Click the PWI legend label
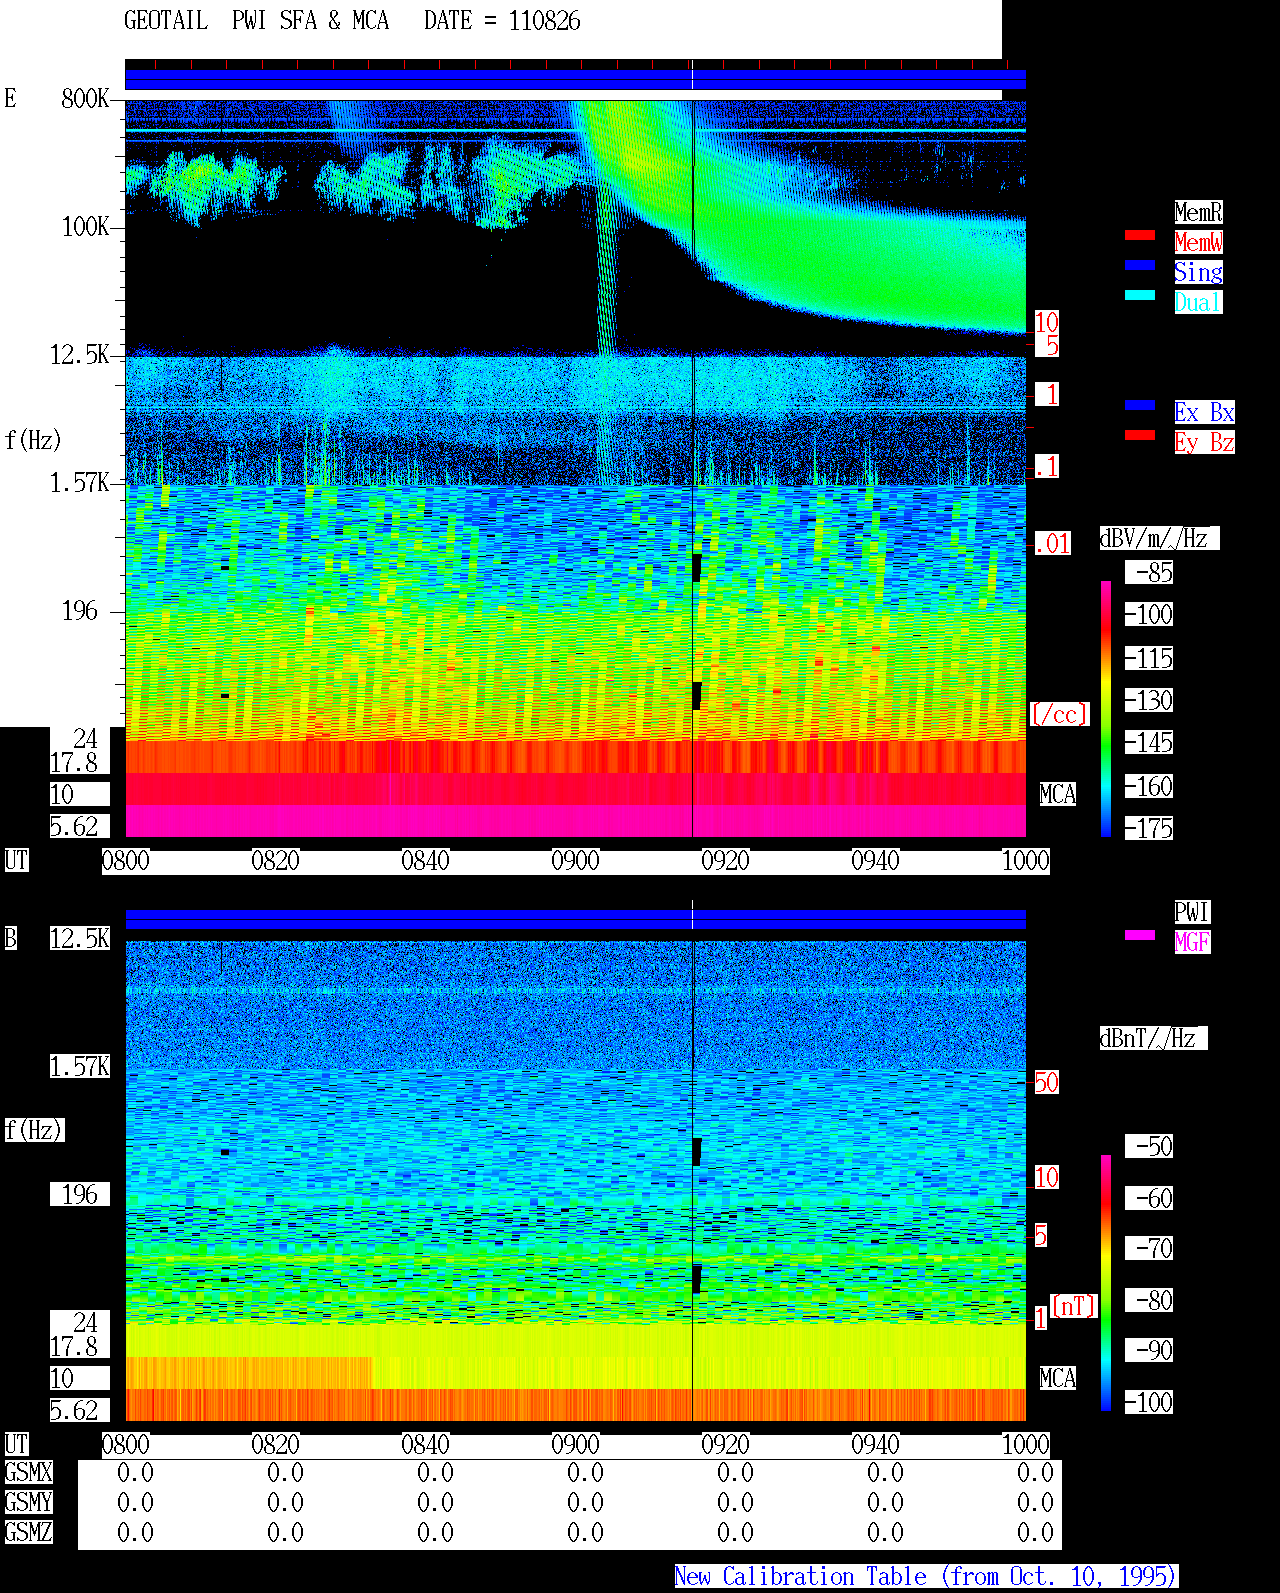1280x1593 pixels. click(x=1192, y=912)
